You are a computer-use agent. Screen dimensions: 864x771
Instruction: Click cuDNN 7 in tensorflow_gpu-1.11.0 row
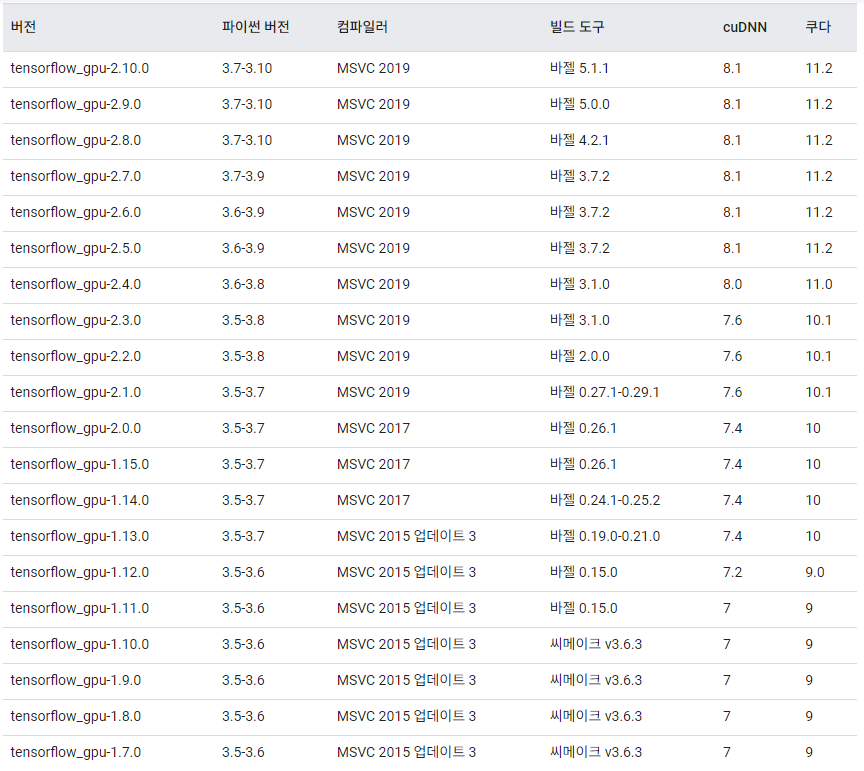[x=727, y=608]
